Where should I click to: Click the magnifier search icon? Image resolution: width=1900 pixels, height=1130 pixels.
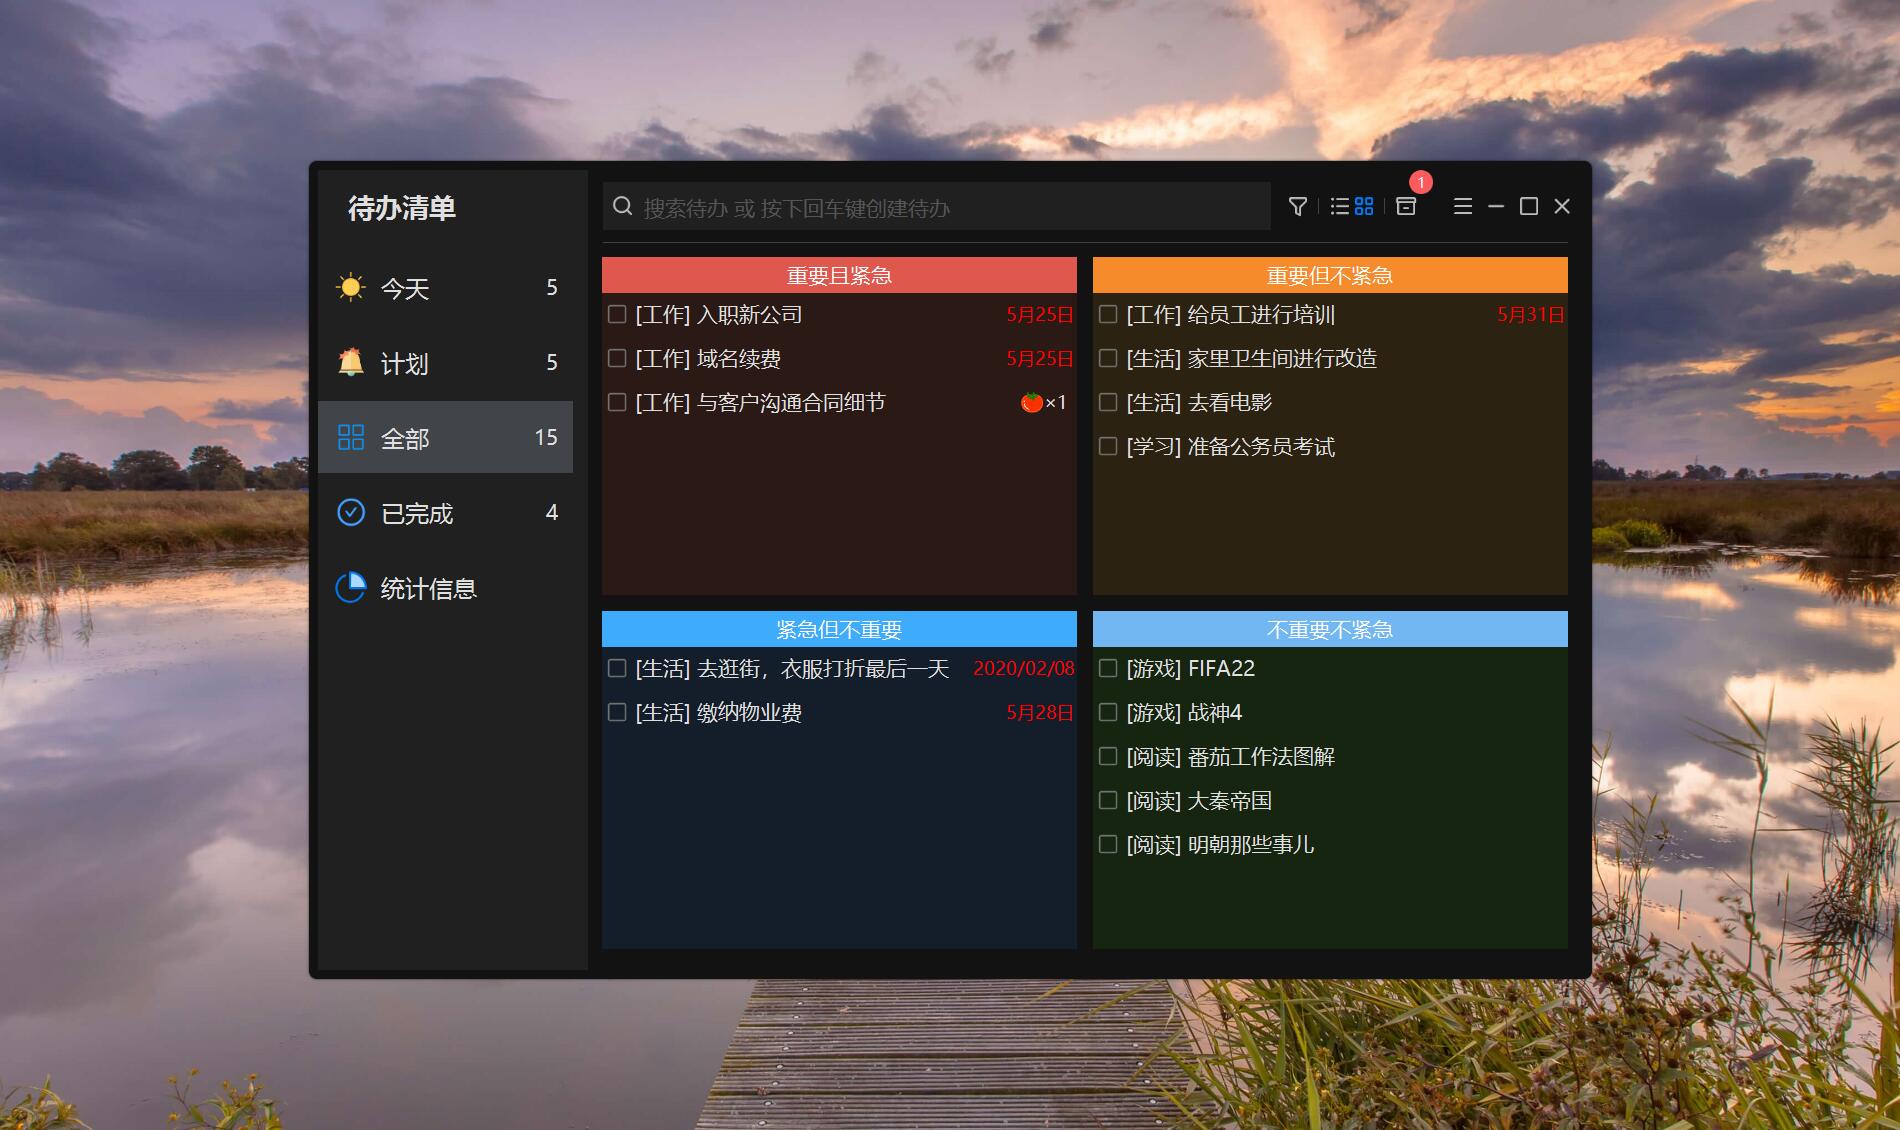pyautogui.click(x=623, y=207)
